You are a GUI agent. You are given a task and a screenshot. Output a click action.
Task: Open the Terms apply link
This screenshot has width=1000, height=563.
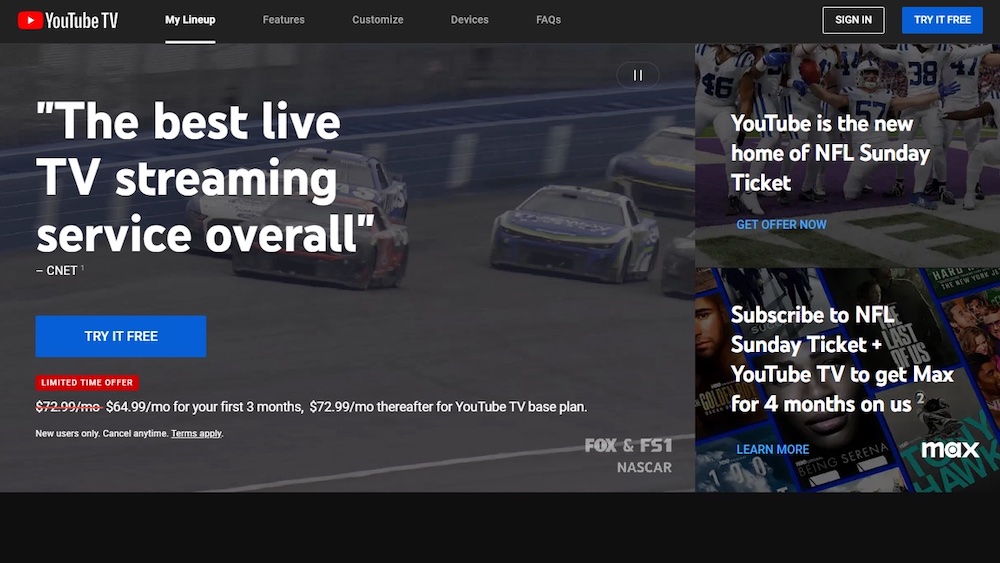tap(196, 434)
